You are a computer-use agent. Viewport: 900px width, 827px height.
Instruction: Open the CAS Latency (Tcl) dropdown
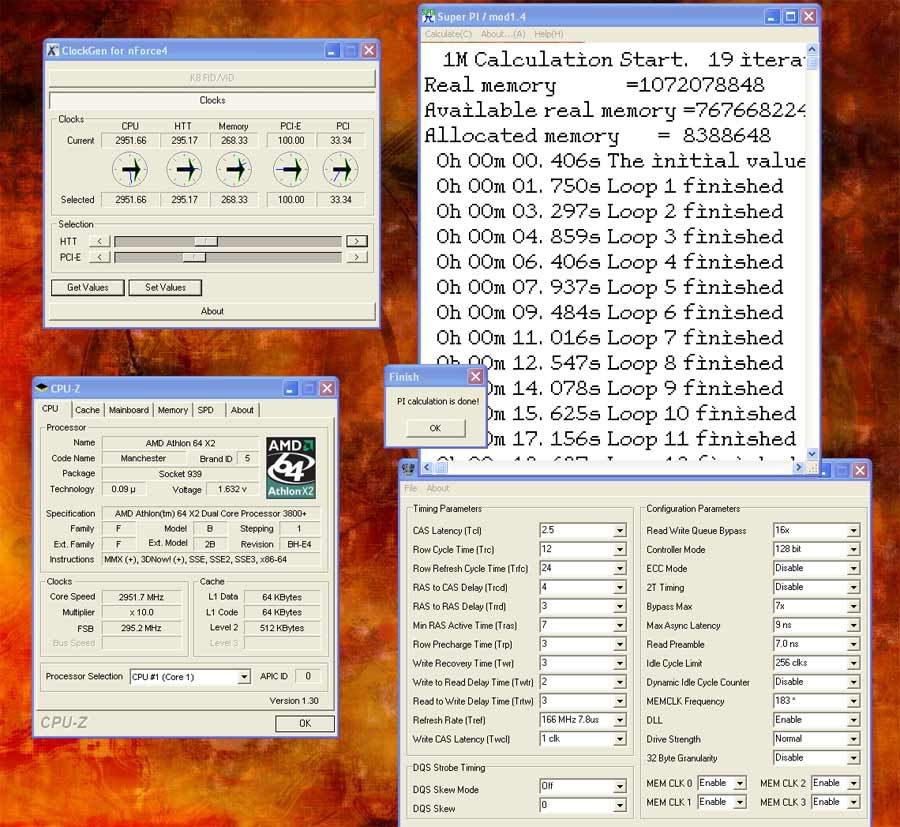620,531
